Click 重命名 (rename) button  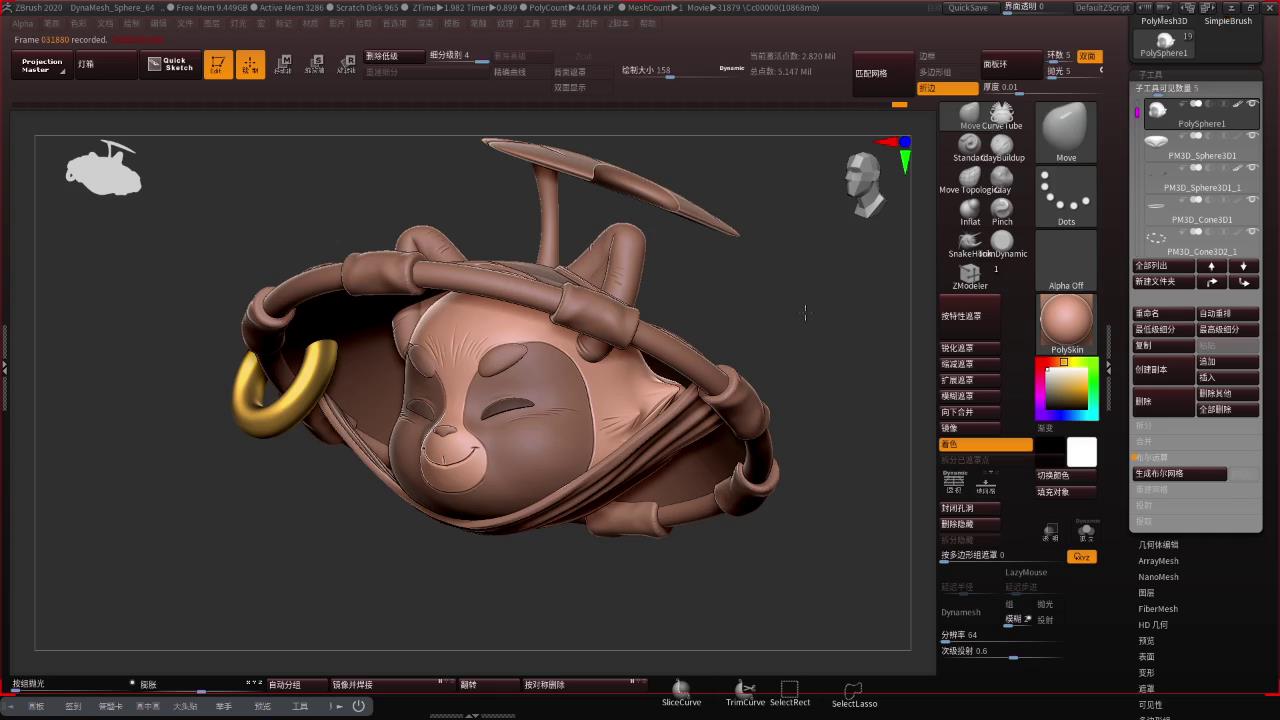click(1164, 314)
